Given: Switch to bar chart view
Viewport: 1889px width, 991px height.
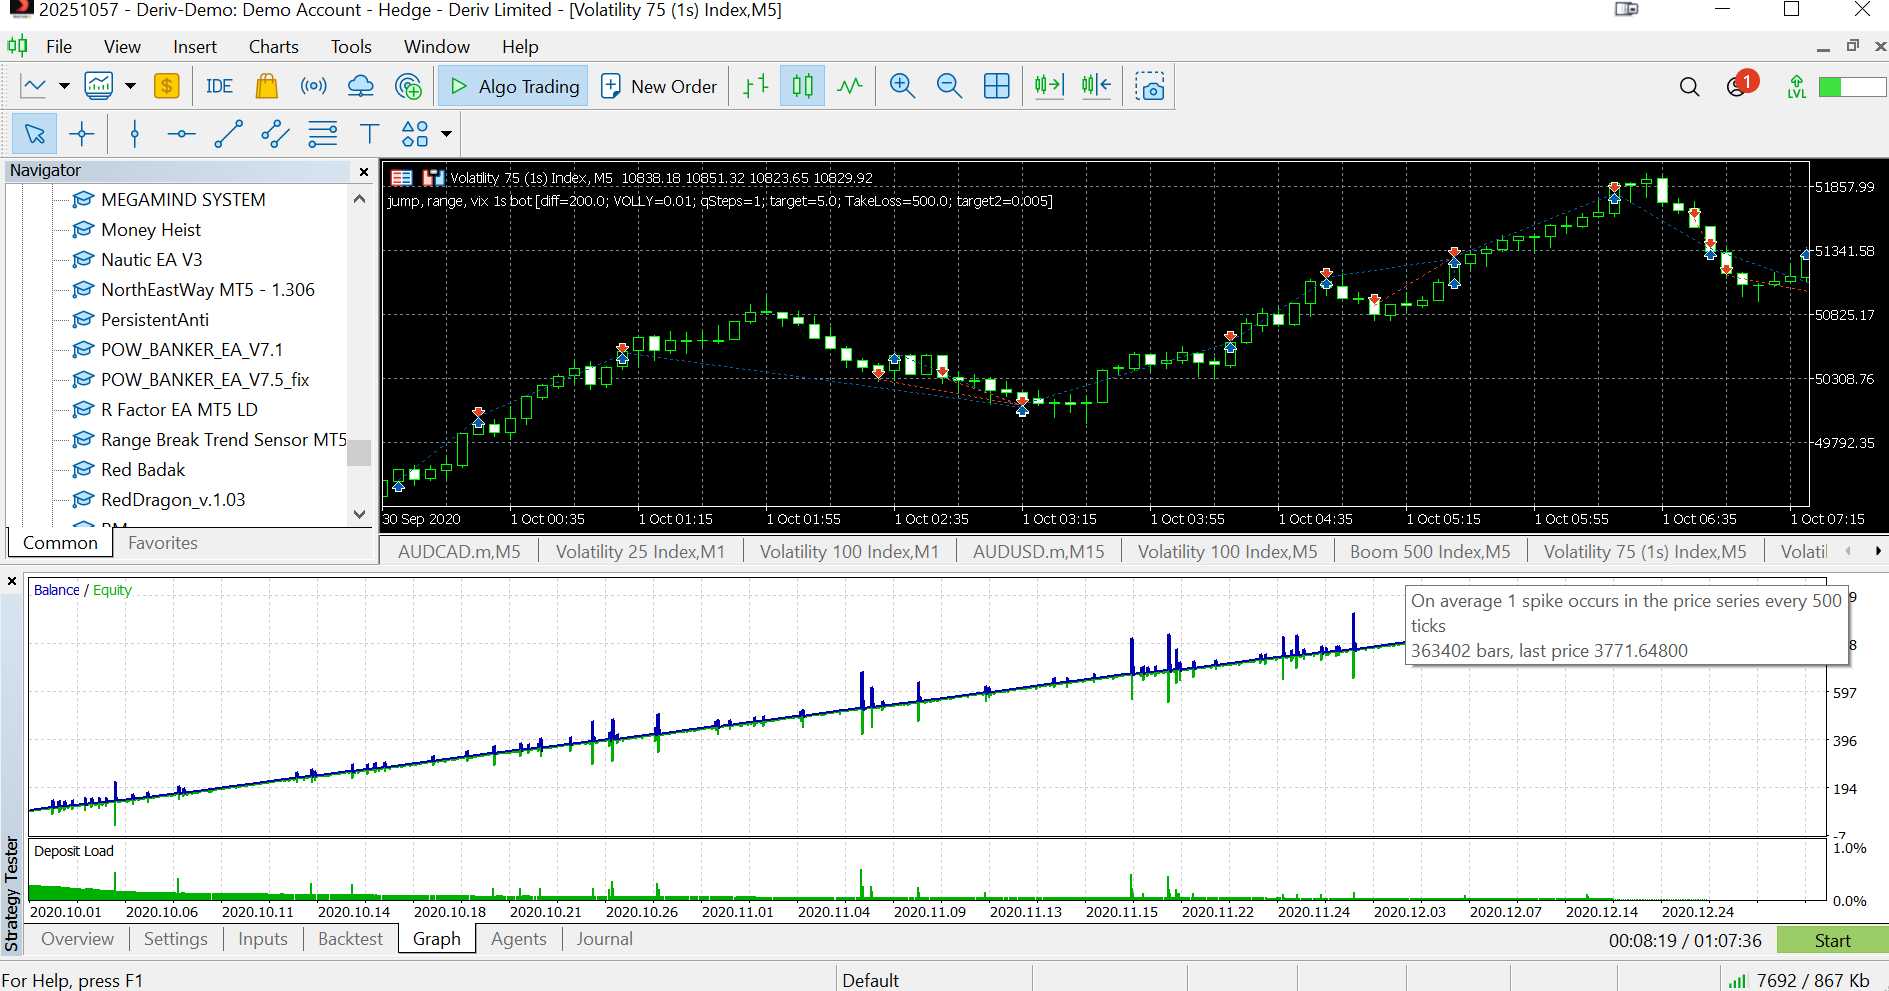Looking at the screenshot, I should point(756,86).
